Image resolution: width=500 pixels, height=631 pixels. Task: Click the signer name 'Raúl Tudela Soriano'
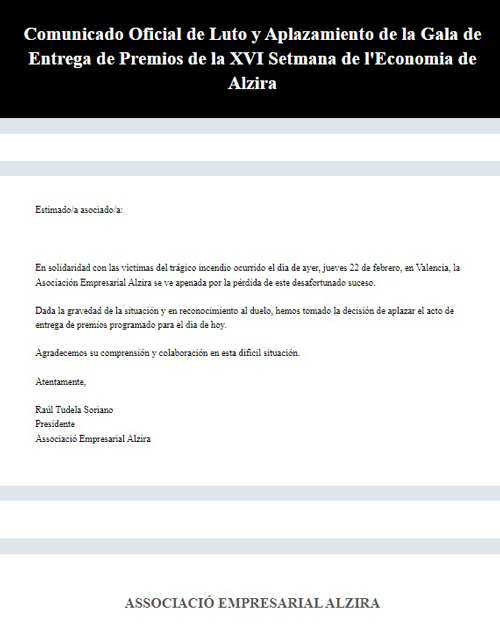click(x=74, y=410)
